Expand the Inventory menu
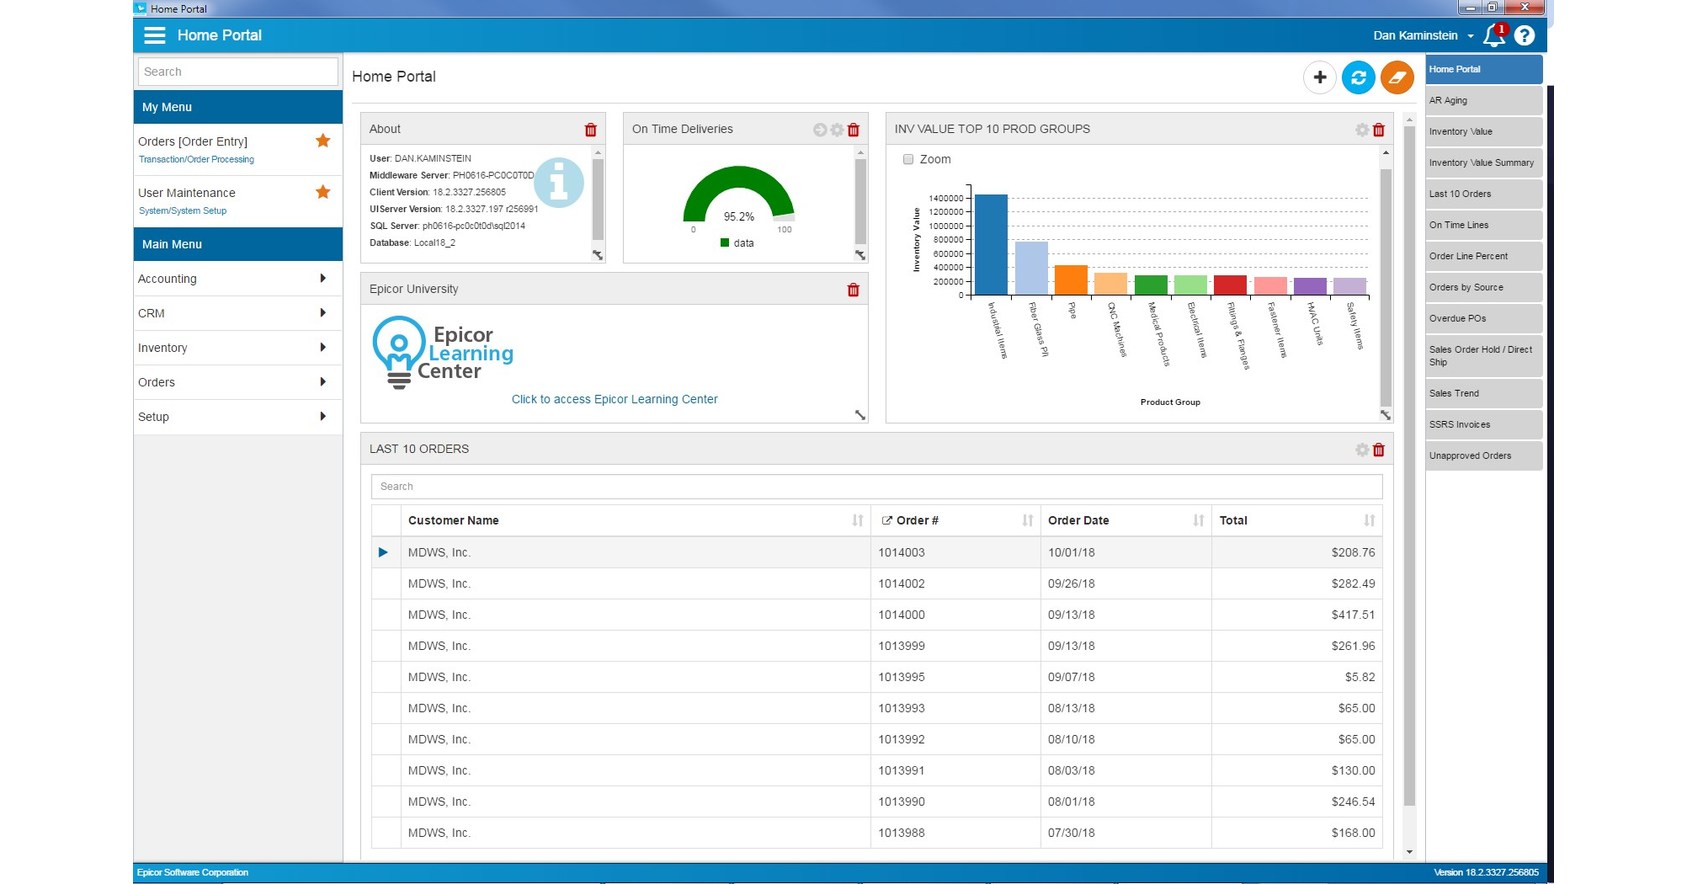1687x884 pixels. [238, 348]
